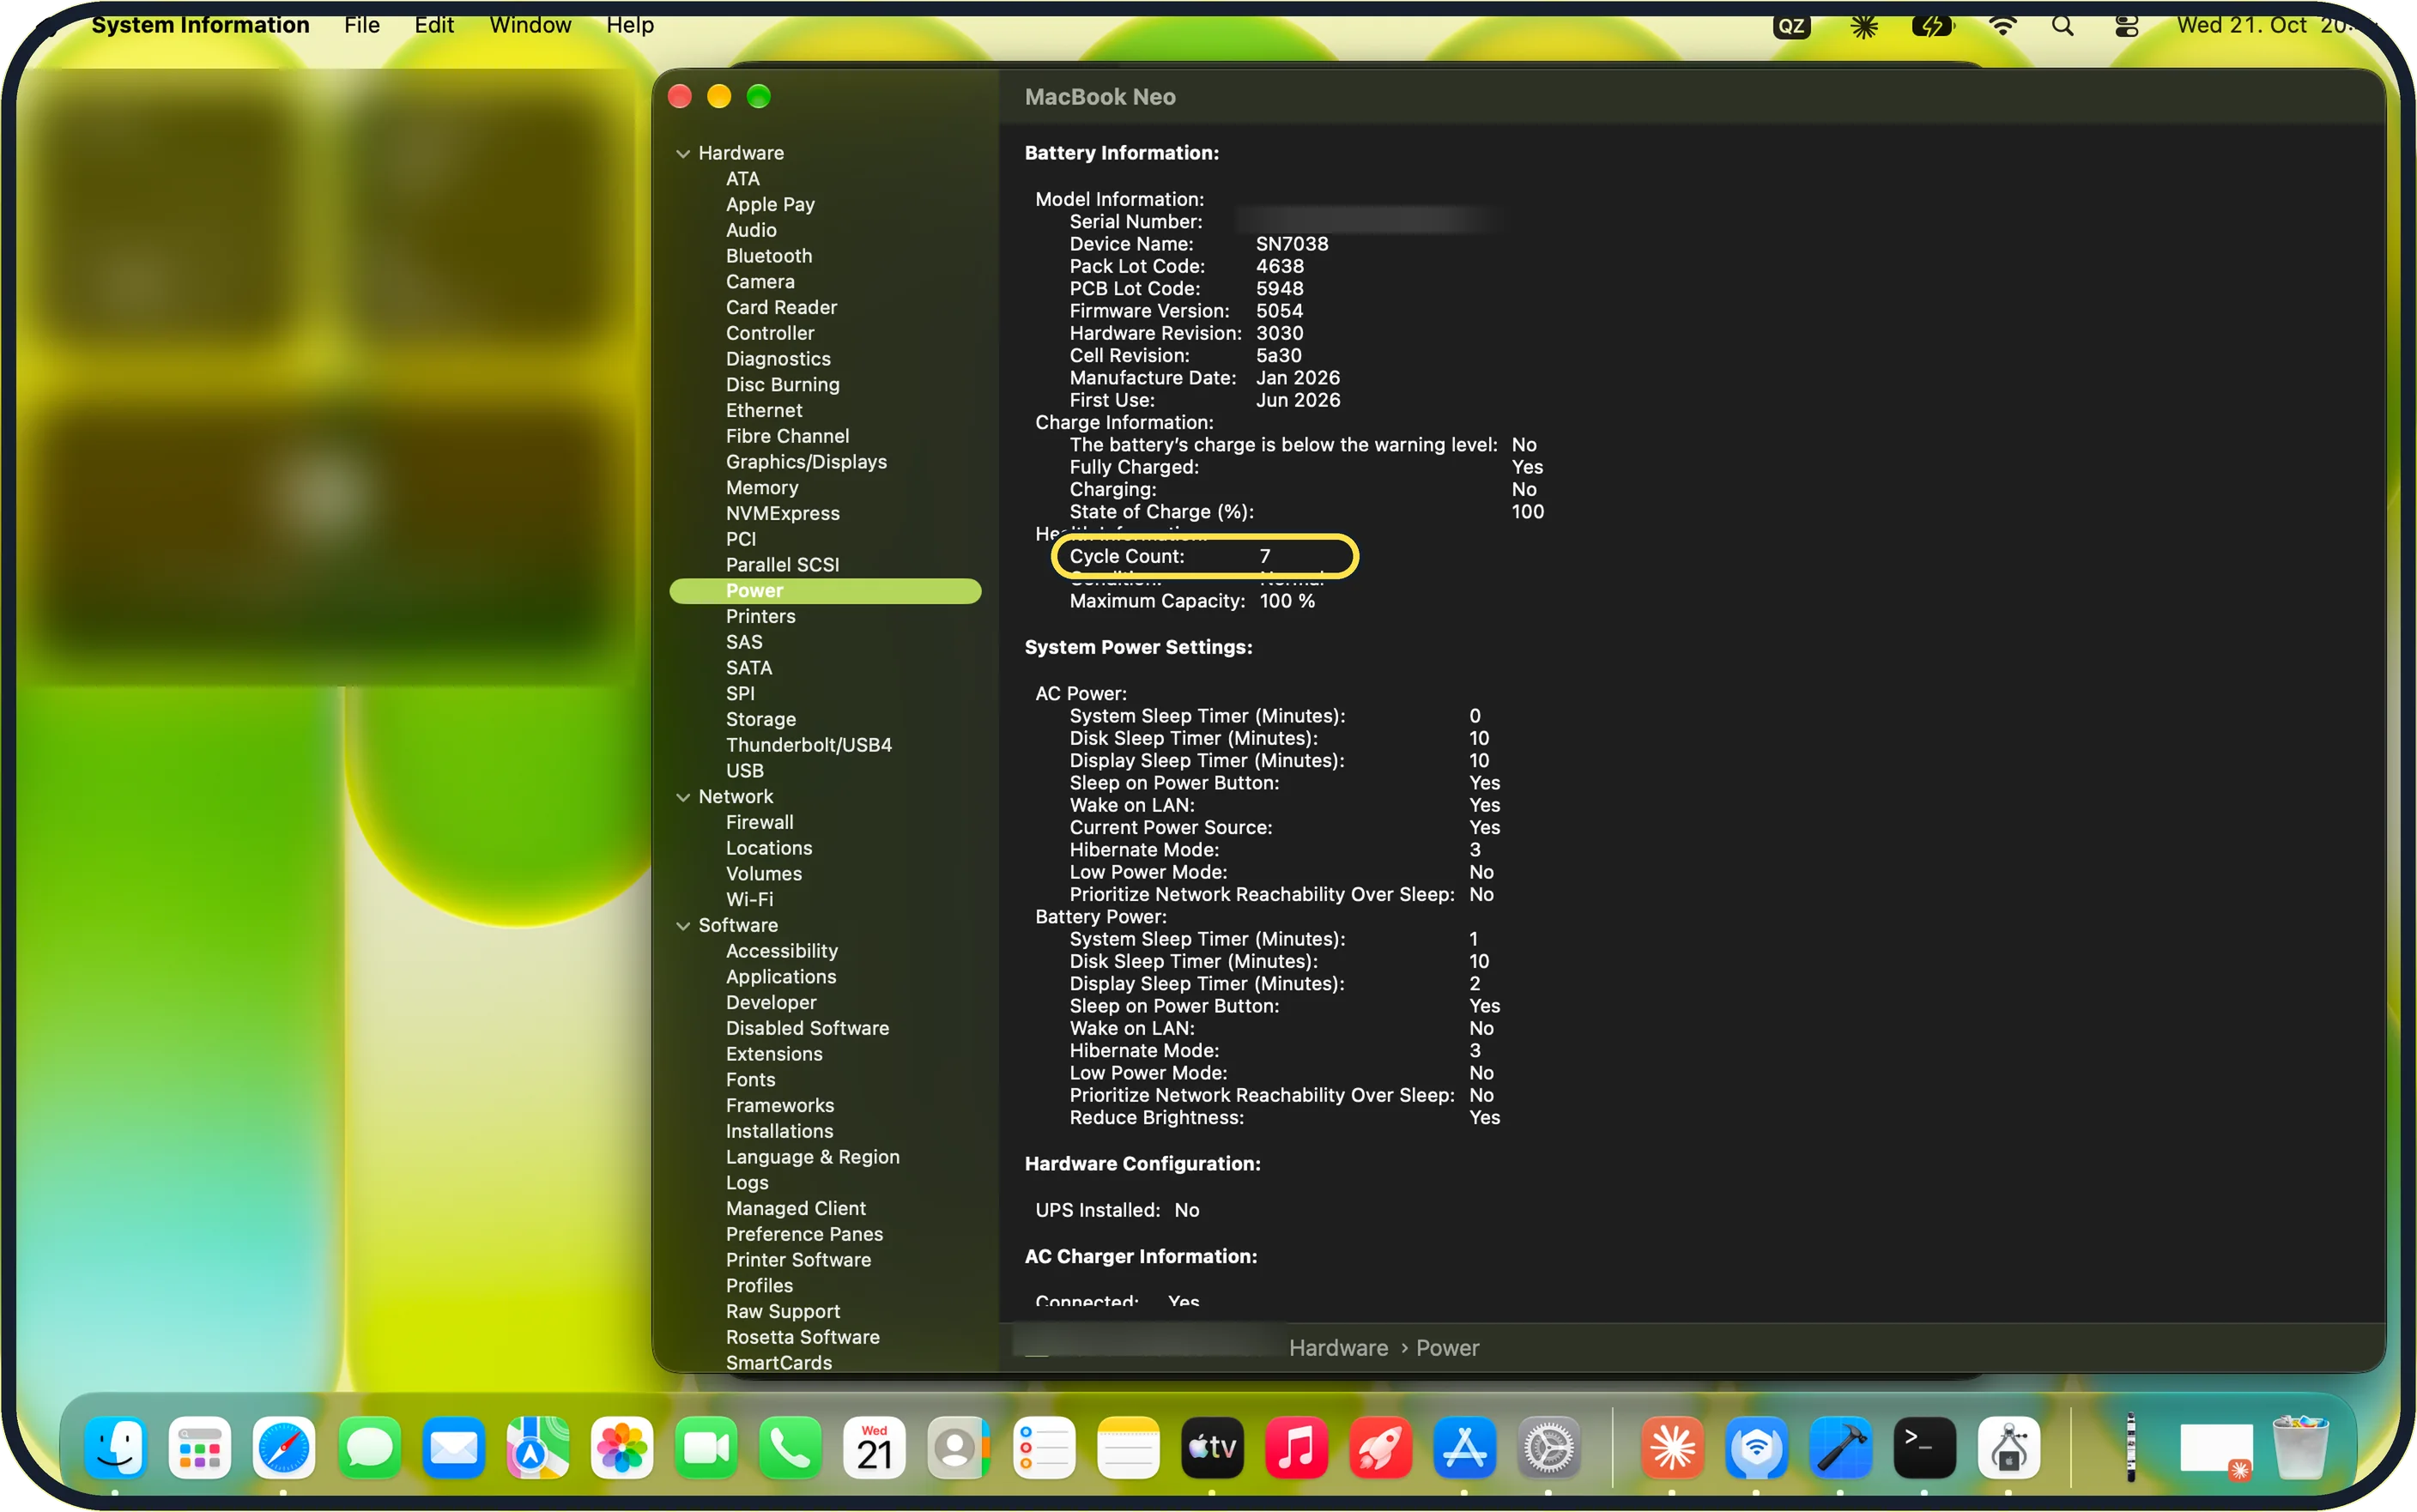Launch FaceTime from the Dock
Viewport: 2417px width, 1512px height.
coord(706,1447)
